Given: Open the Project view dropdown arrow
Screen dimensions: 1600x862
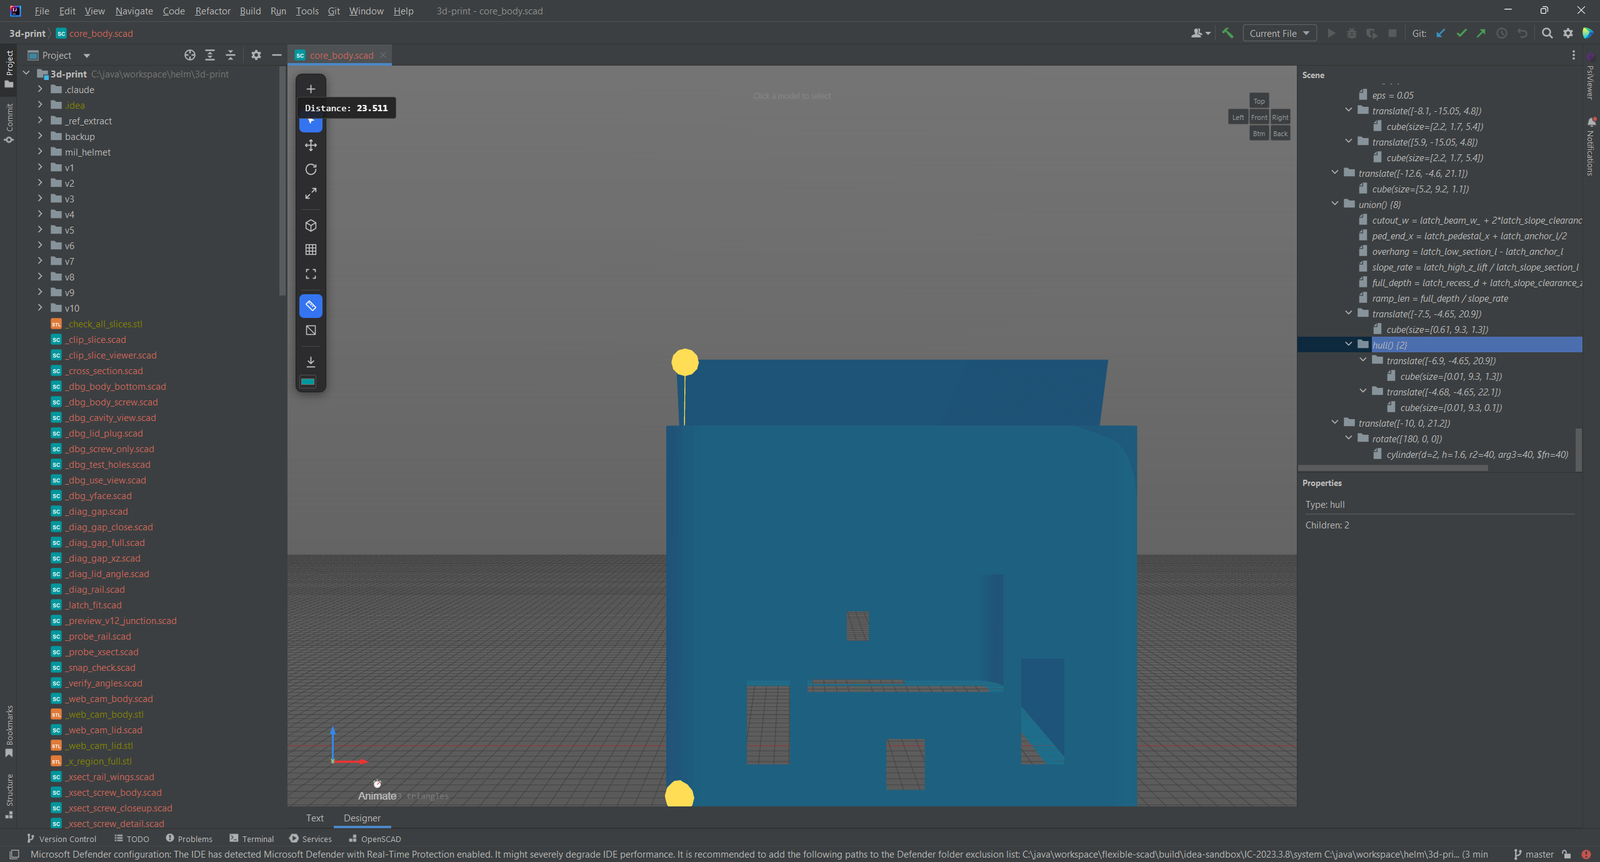Looking at the screenshot, I should [x=86, y=56].
